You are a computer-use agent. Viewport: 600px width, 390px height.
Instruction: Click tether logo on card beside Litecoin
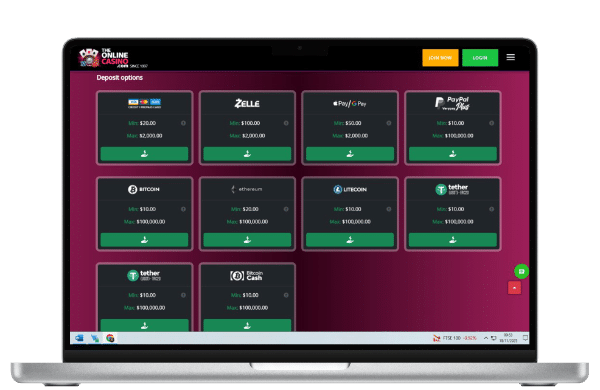(x=452, y=189)
